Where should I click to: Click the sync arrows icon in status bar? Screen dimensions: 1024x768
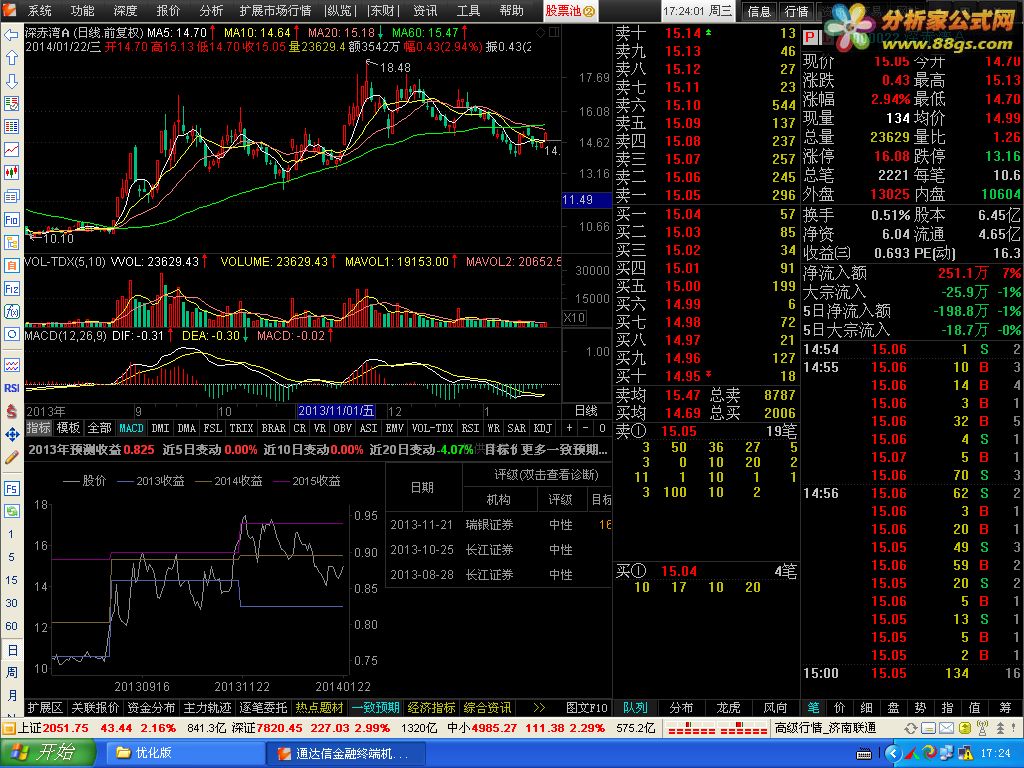[x=910, y=728]
